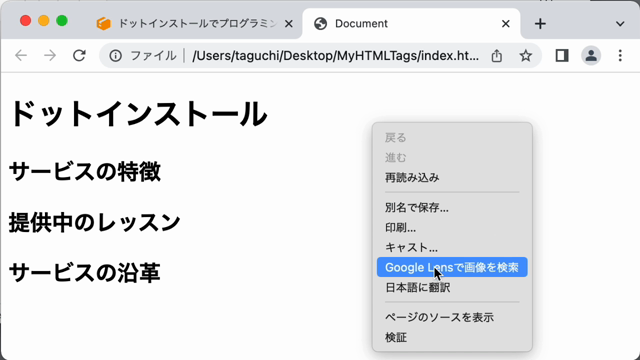
Task: Choose 再読み込み in the context menu
Action: [452, 178]
